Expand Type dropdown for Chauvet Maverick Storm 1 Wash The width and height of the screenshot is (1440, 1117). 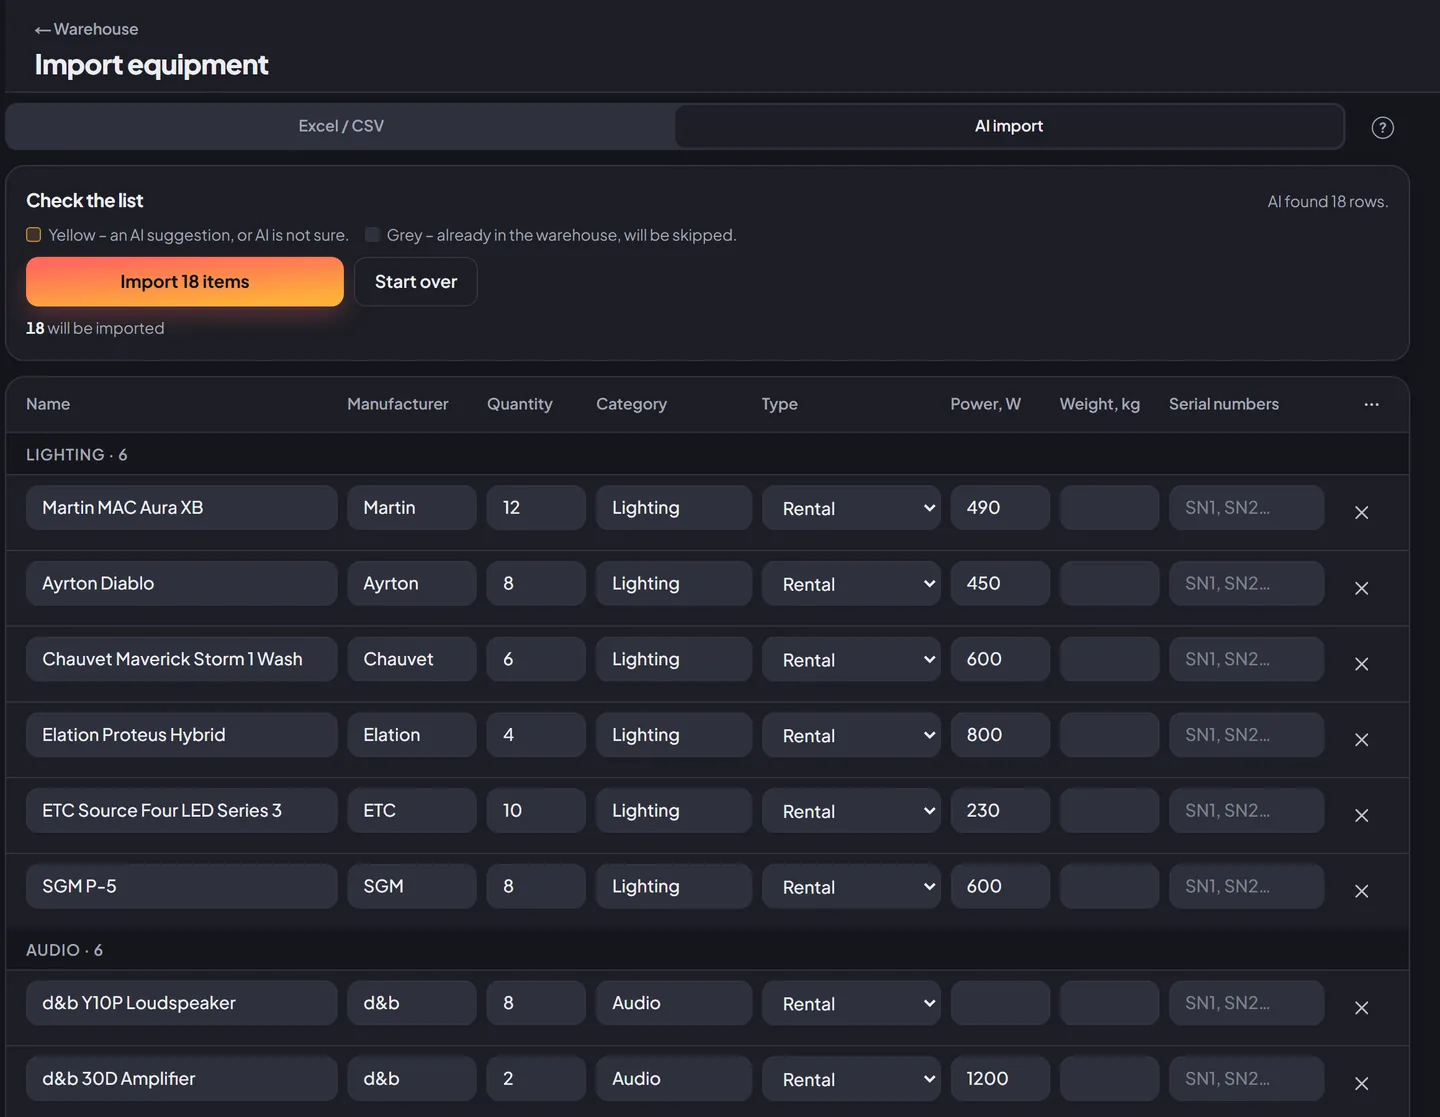click(x=851, y=660)
